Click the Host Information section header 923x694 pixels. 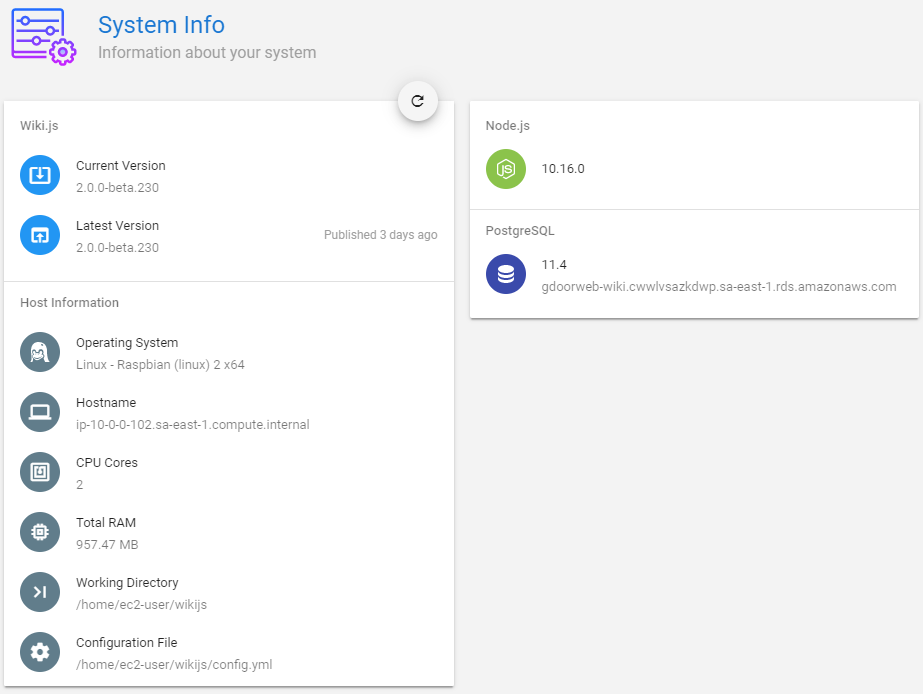[x=69, y=303]
